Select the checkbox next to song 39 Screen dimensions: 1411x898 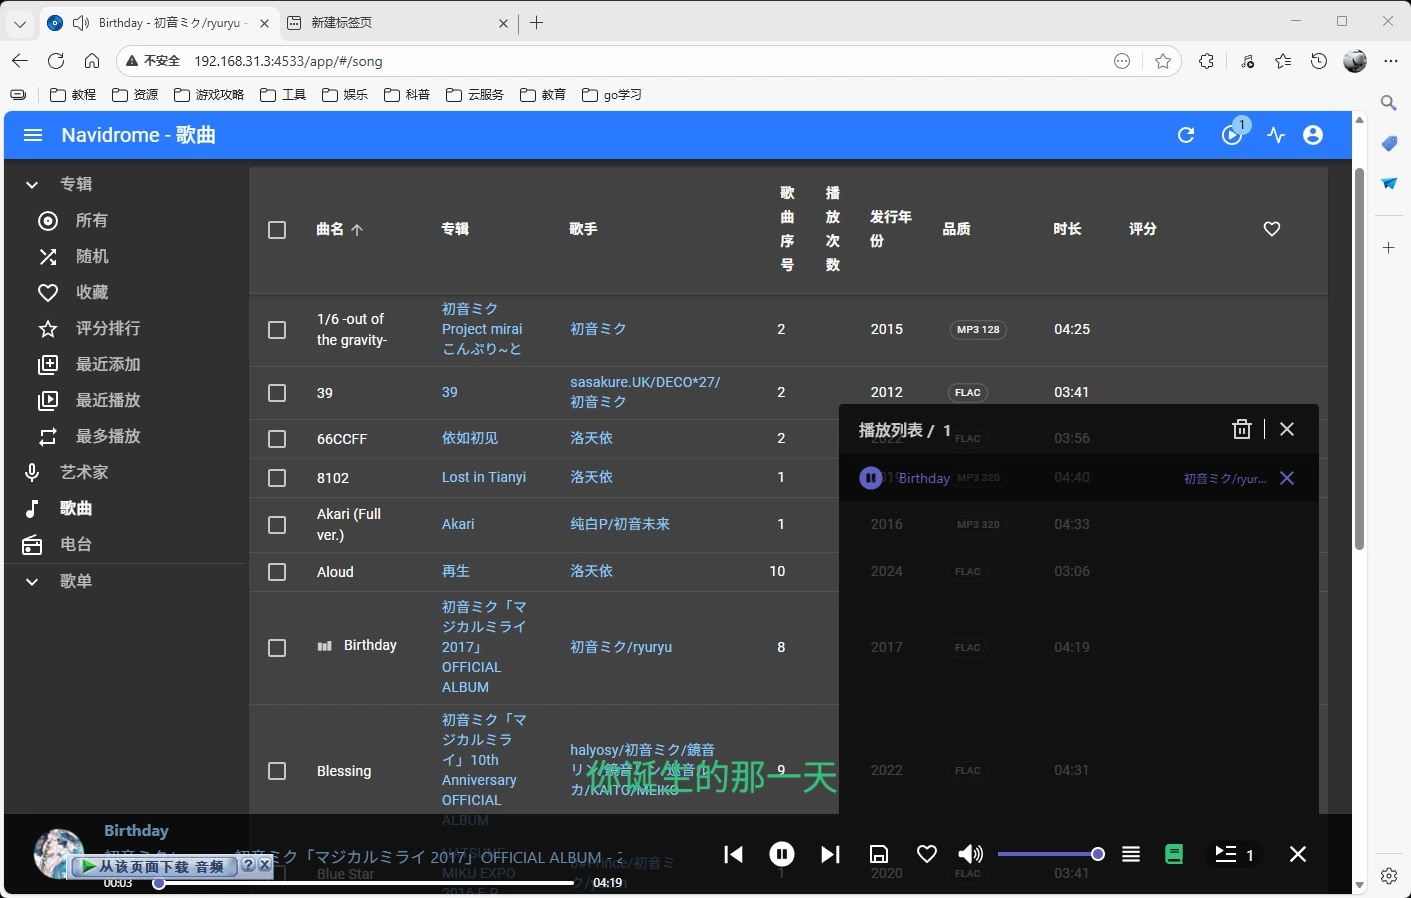[277, 393]
